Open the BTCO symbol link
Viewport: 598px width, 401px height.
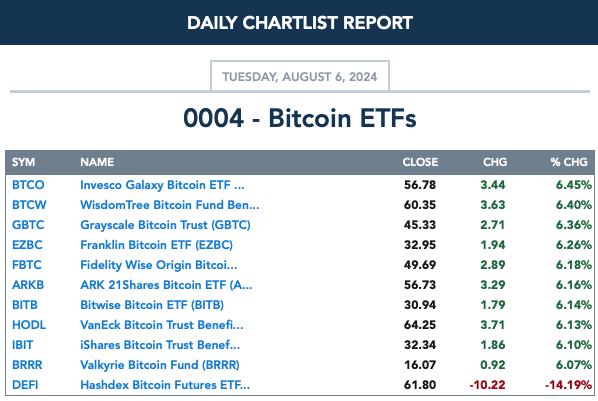28,185
